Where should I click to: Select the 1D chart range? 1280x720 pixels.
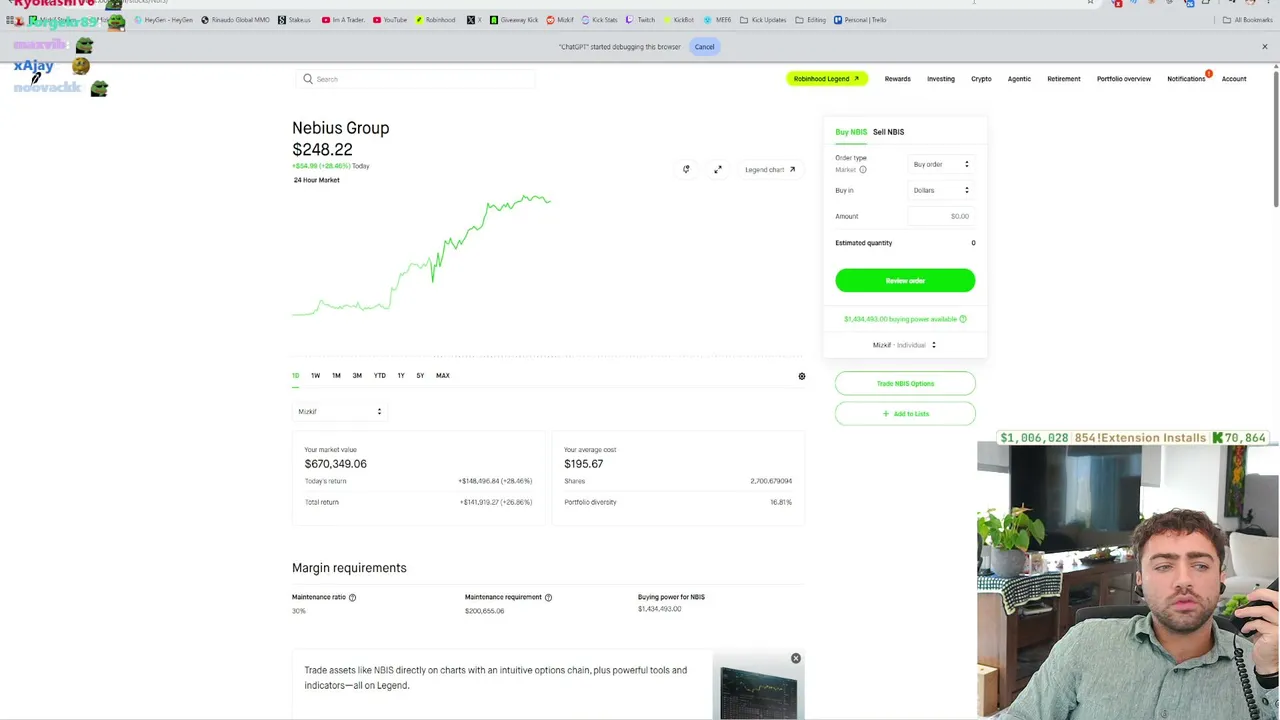click(295, 376)
